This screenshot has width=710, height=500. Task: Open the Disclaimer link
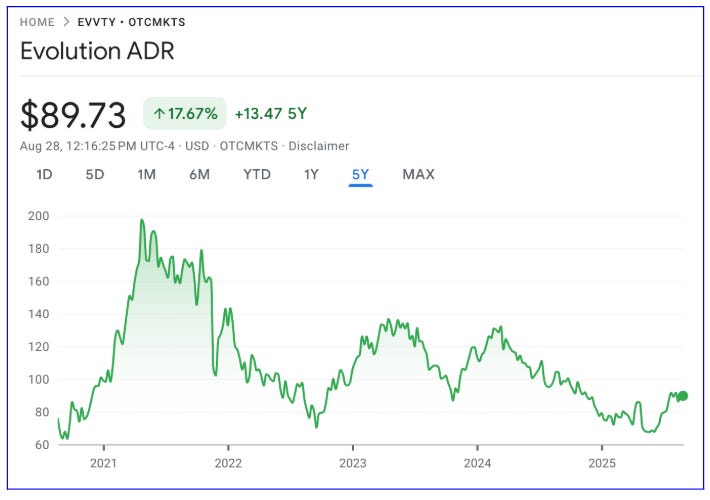click(x=319, y=146)
